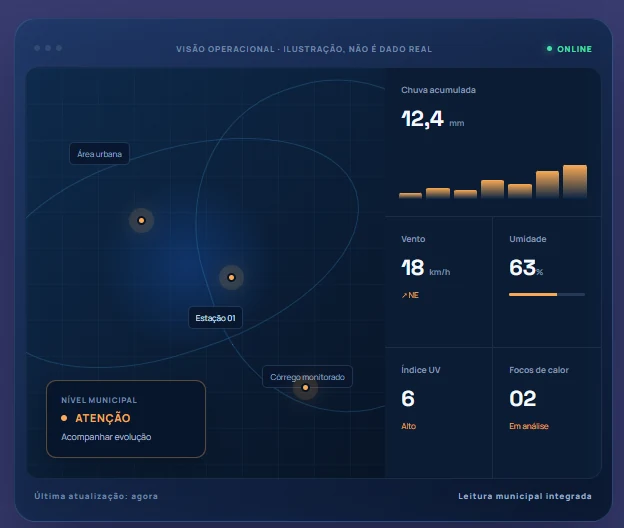Click the Chuva acumulada title

click(x=439, y=90)
